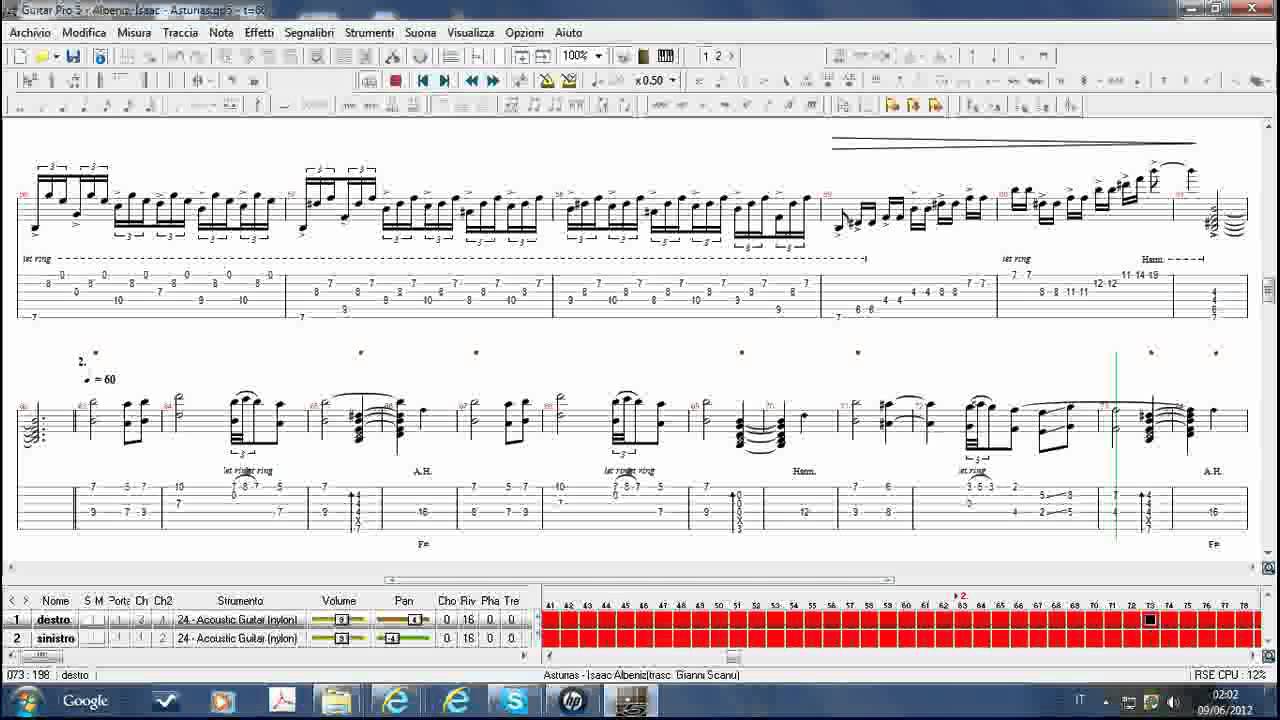
Task: Open the Aiuto menu
Action: pyautogui.click(x=568, y=32)
